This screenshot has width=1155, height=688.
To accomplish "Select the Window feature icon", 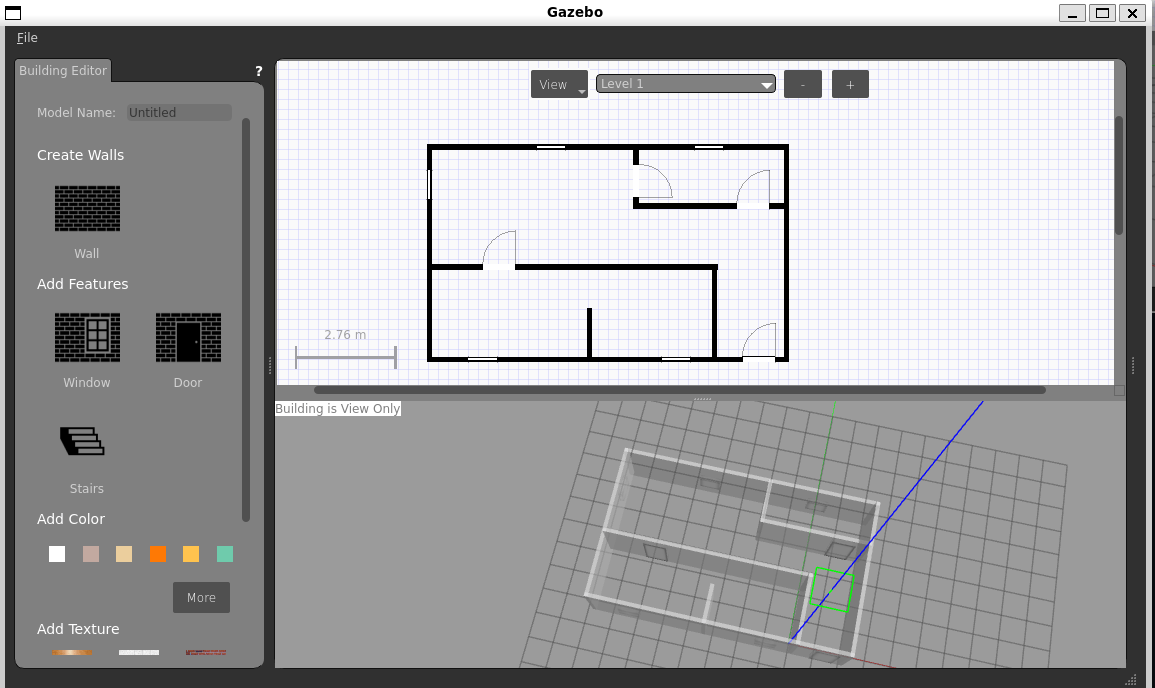I will 87,337.
